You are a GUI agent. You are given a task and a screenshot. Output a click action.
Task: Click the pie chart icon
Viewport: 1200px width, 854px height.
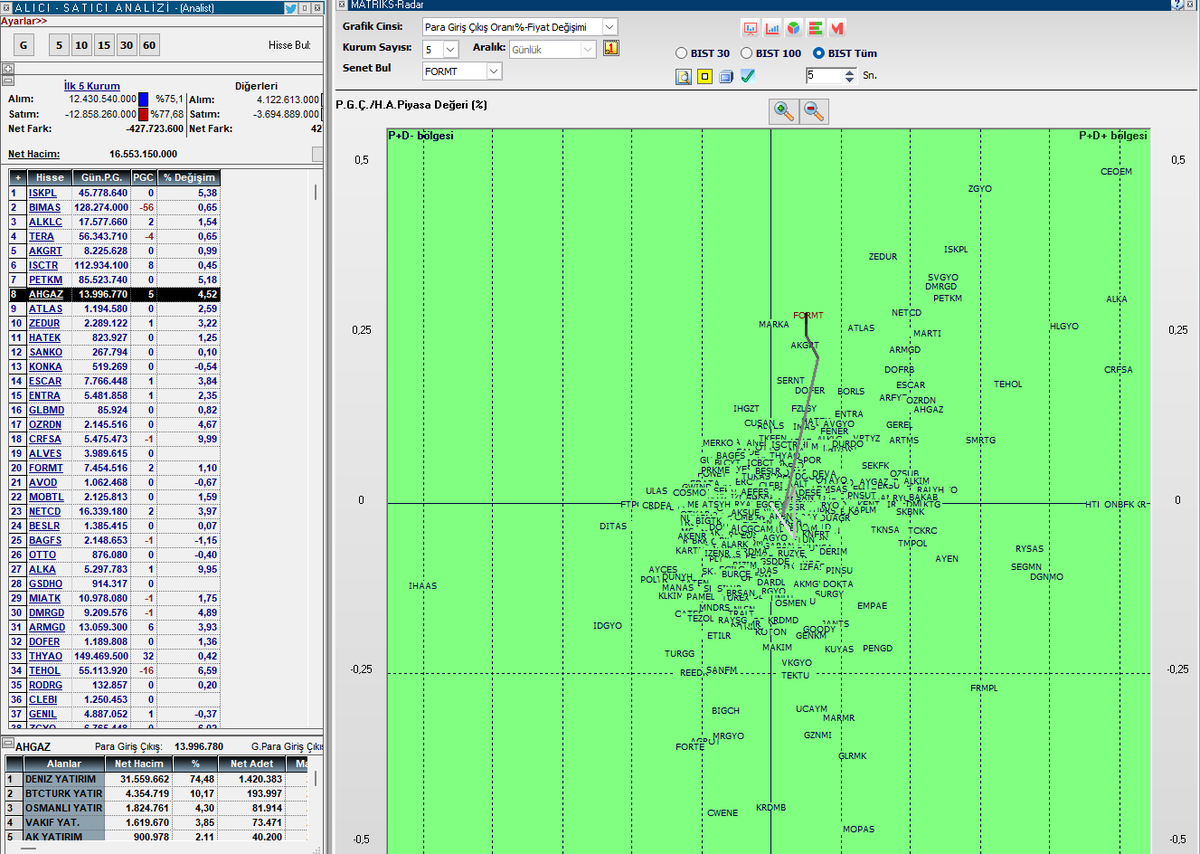[x=793, y=29]
